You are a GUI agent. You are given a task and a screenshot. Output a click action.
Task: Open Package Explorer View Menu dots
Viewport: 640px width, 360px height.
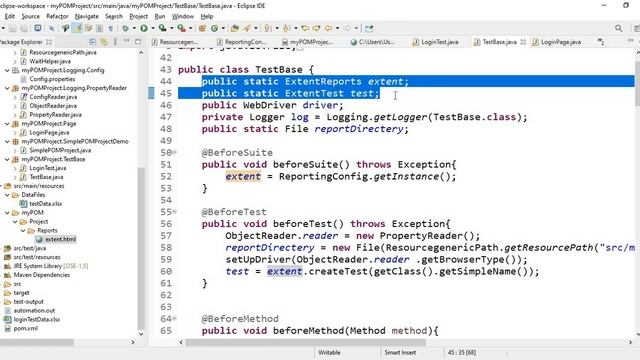[x=116, y=42]
